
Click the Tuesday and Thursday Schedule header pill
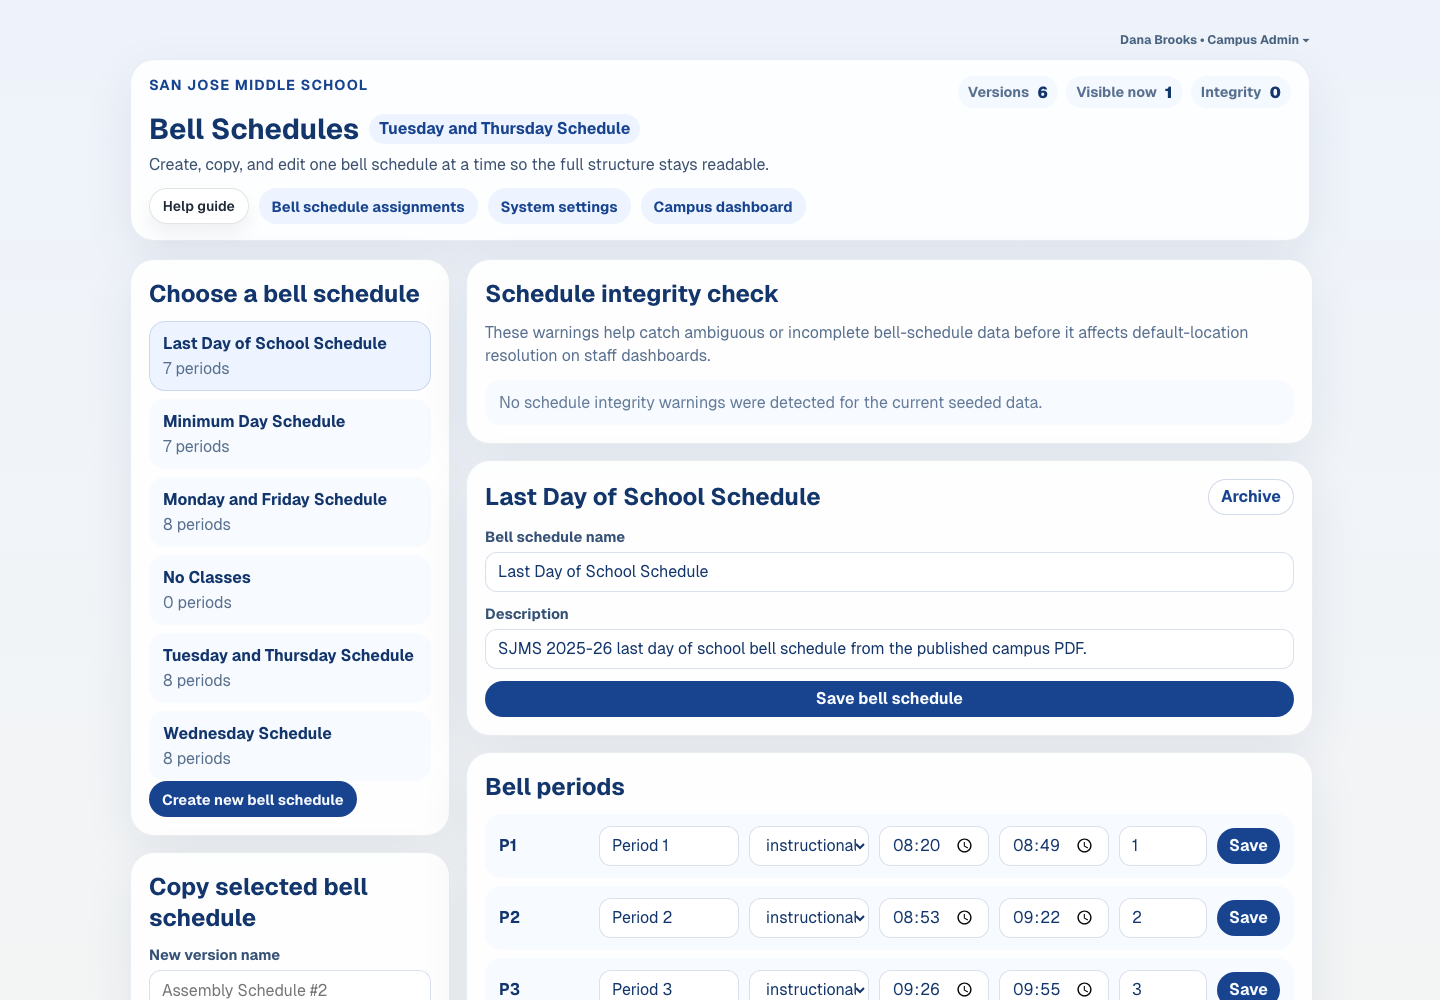tap(505, 129)
